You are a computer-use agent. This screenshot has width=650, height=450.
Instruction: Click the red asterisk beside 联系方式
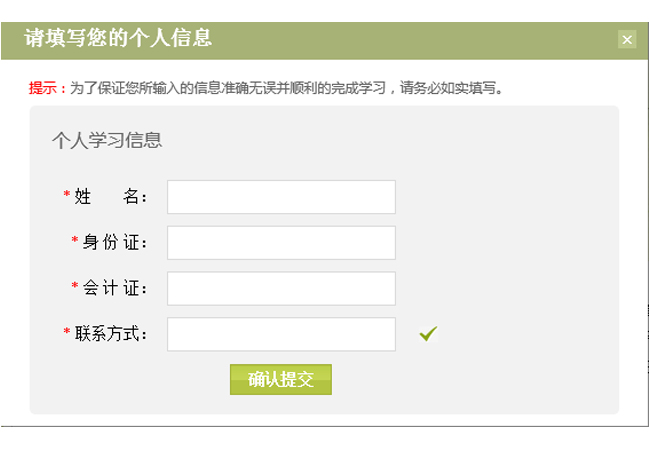pyautogui.click(x=66, y=331)
